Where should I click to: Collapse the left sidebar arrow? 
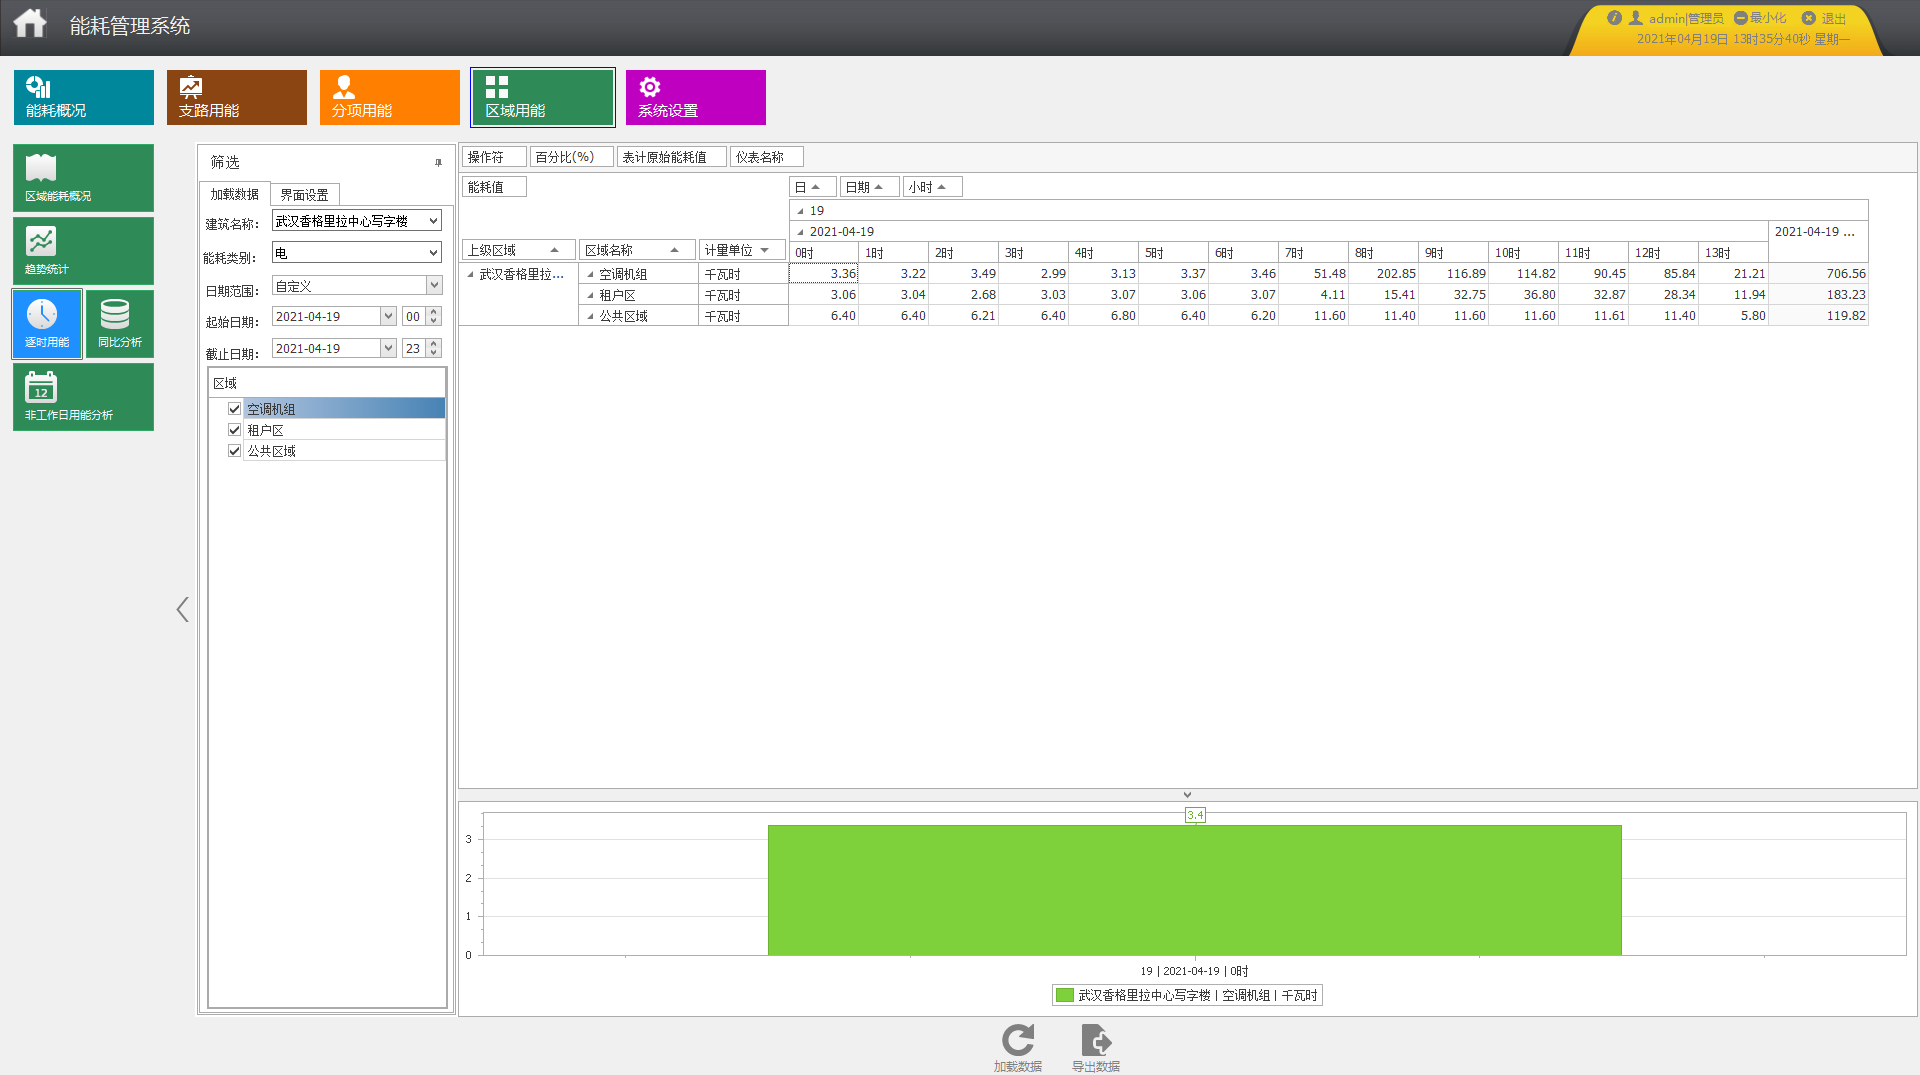point(182,610)
